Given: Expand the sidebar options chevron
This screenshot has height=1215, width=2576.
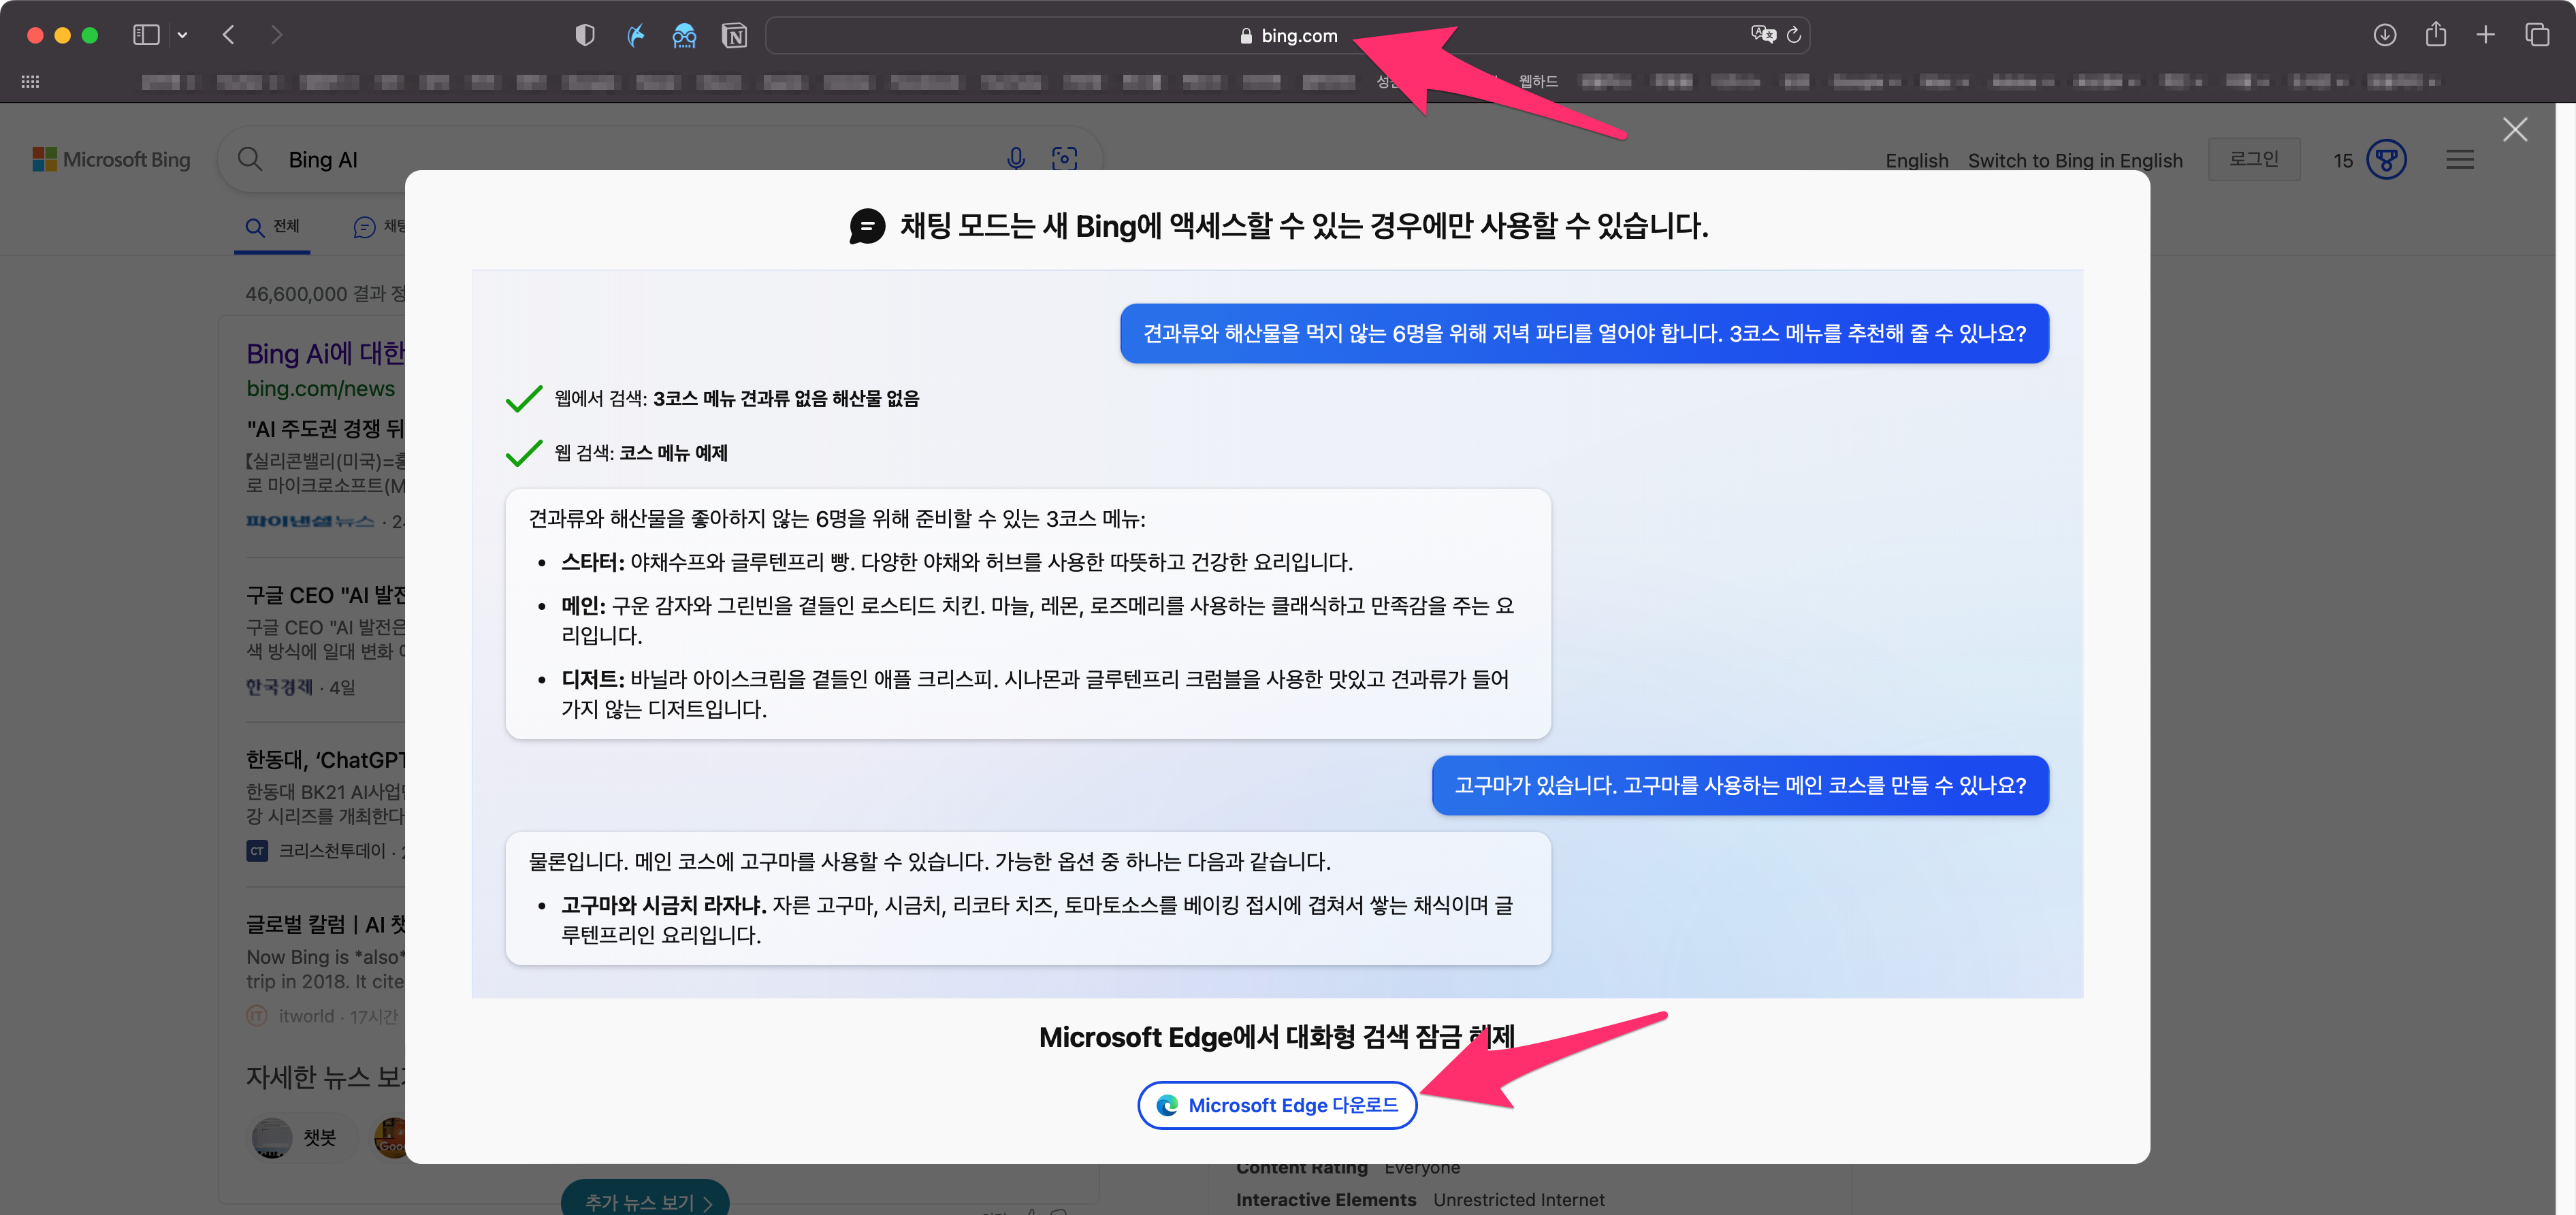Looking at the screenshot, I should click(x=182, y=35).
